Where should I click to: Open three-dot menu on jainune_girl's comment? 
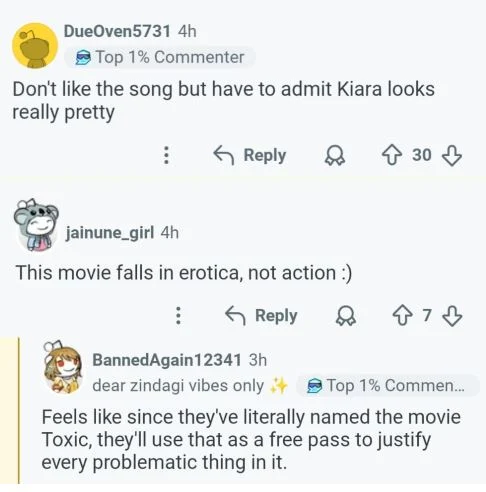(x=178, y=315)
